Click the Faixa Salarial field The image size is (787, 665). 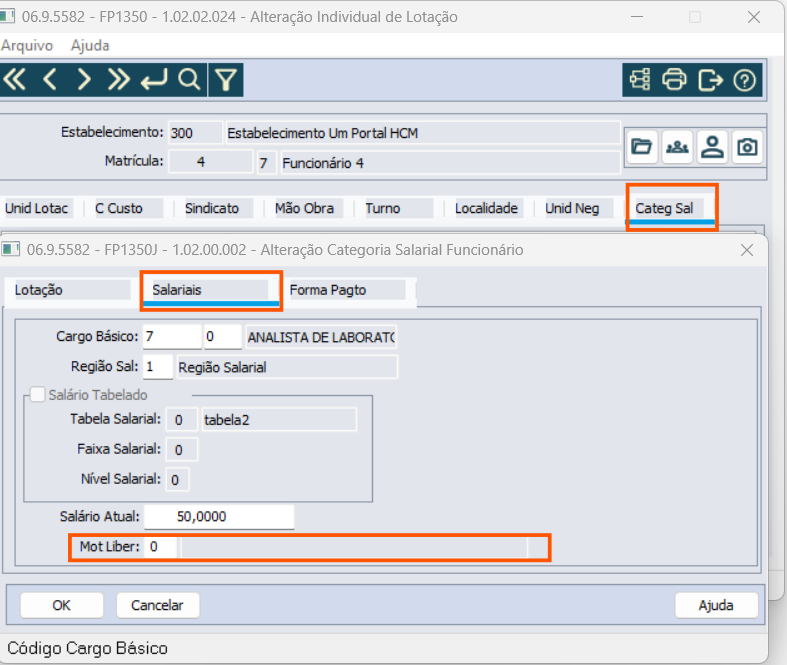(181, 449)
